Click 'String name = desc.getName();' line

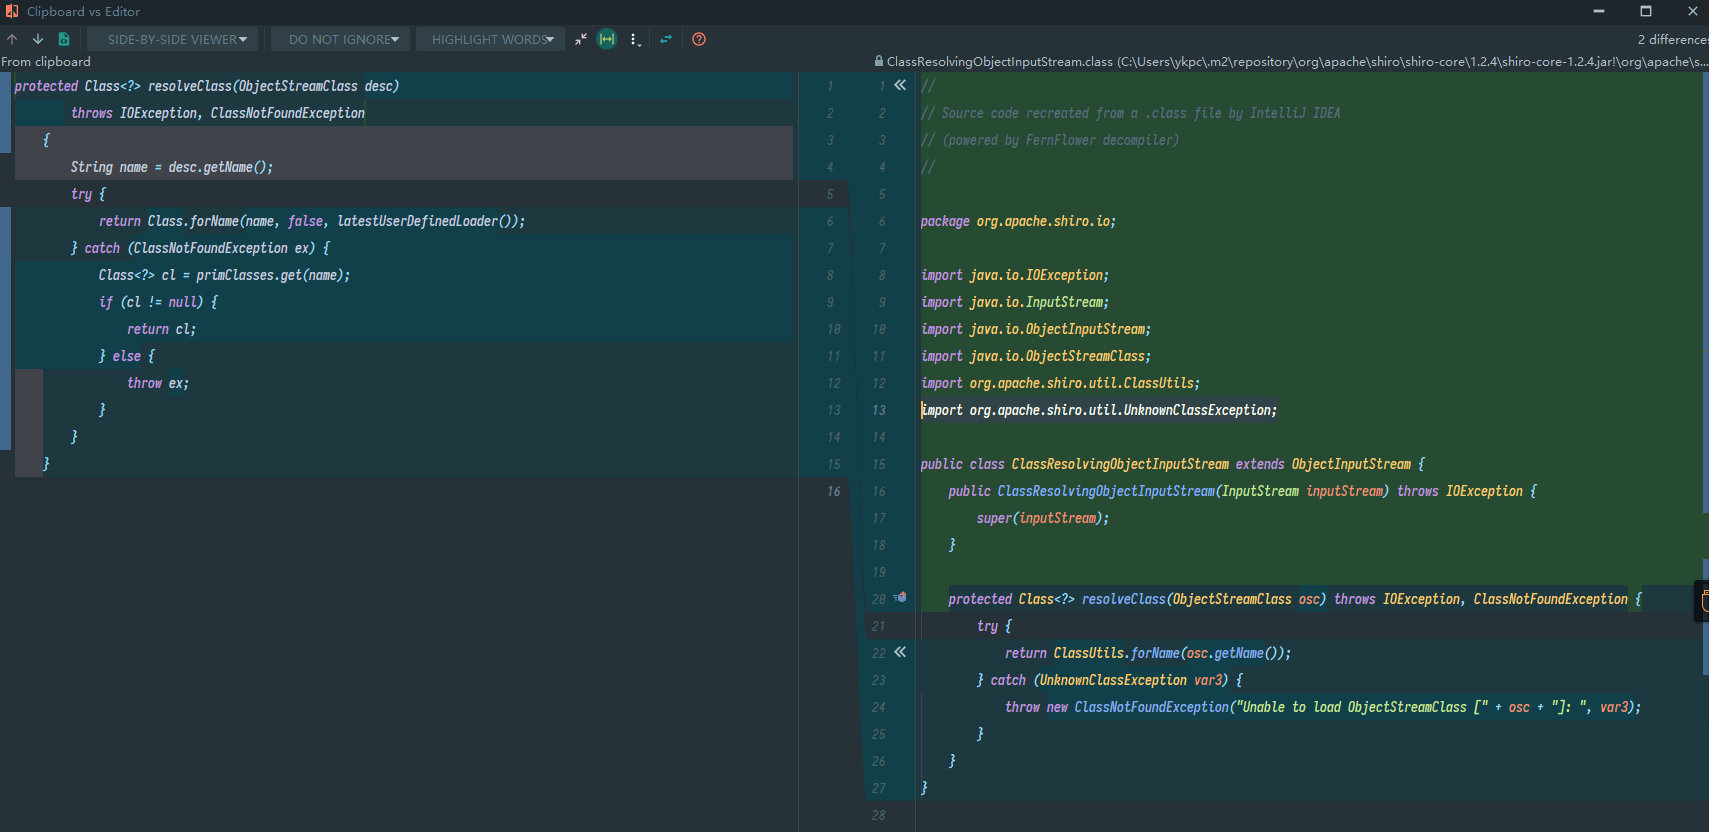[171, 167]
